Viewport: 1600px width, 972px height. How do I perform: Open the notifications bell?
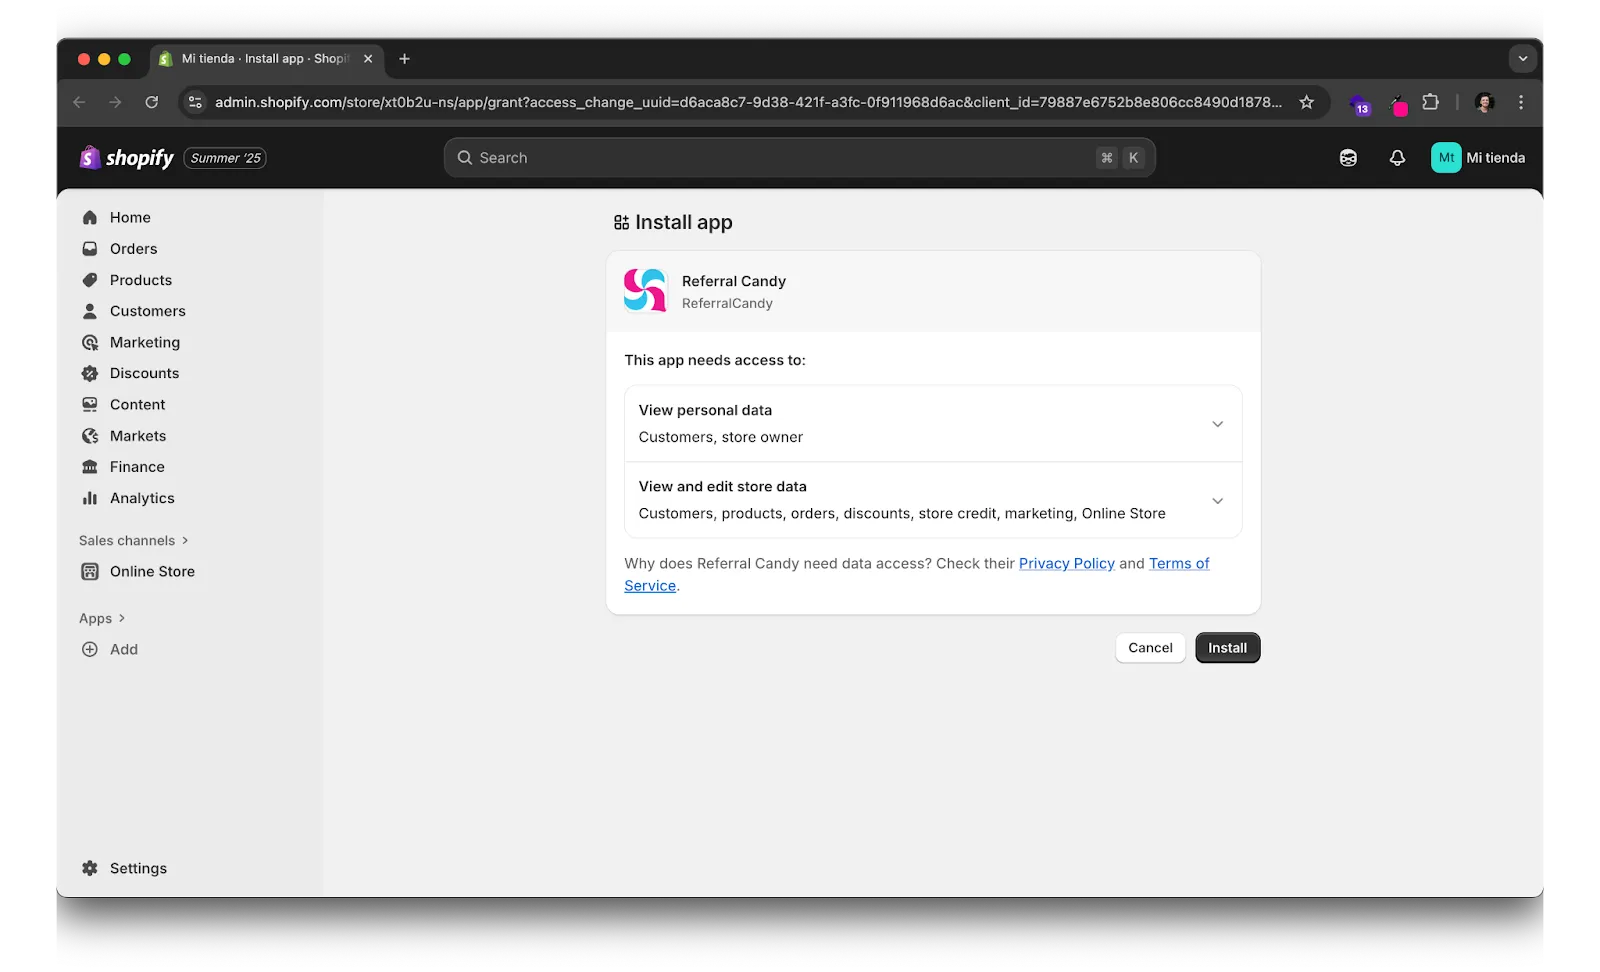coord(1397,157)
